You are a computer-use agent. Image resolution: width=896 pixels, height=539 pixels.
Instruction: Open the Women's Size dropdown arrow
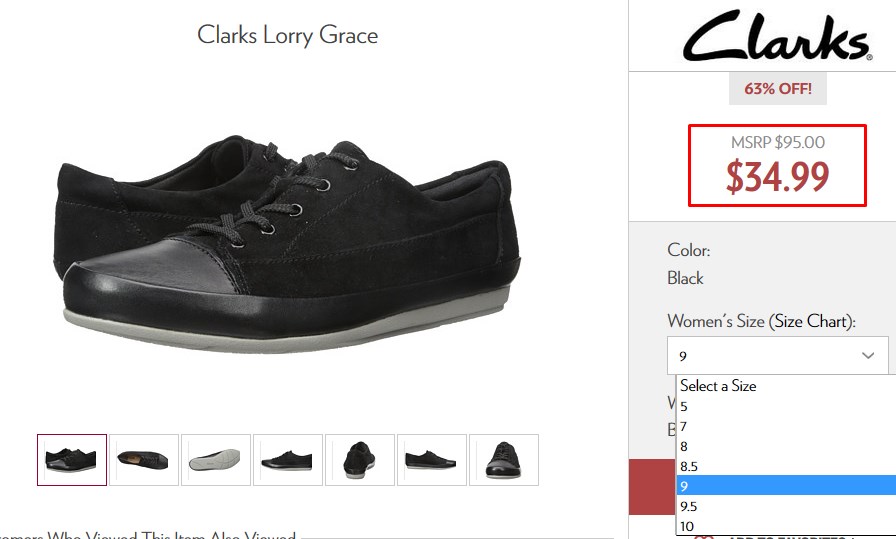(x=867, y=356)
